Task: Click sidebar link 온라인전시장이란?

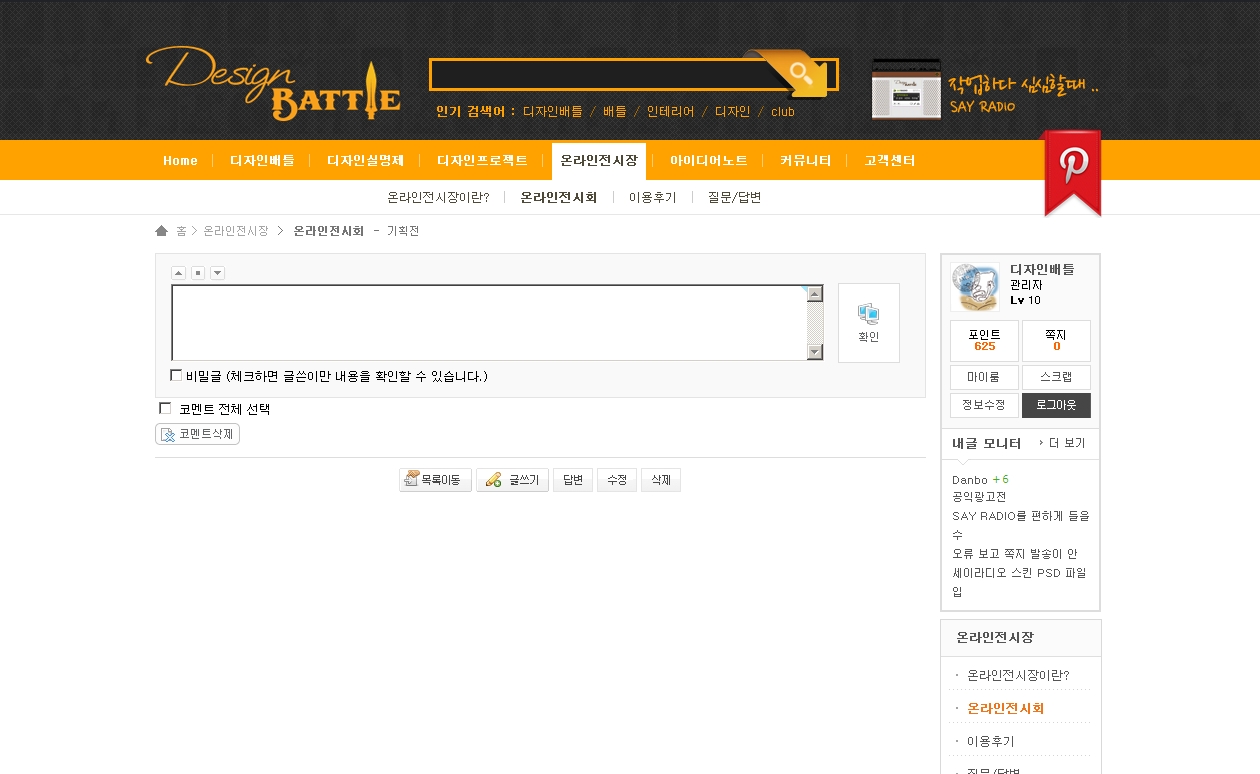Action: coord(1018,675)
